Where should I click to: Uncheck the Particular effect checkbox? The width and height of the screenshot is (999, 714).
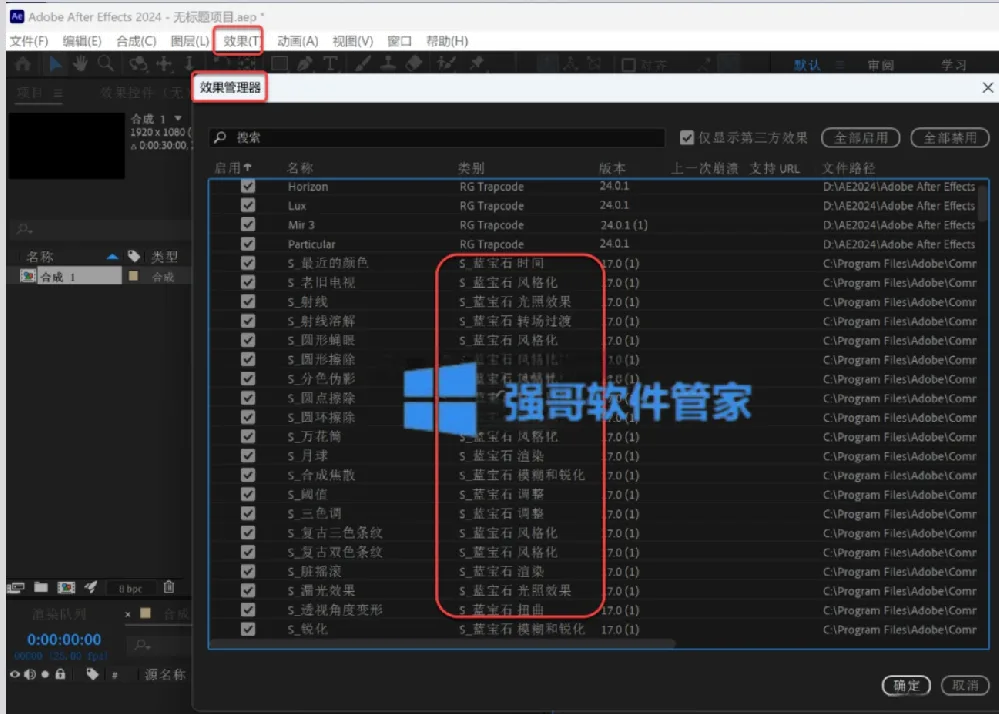click(x=248, y=244)
